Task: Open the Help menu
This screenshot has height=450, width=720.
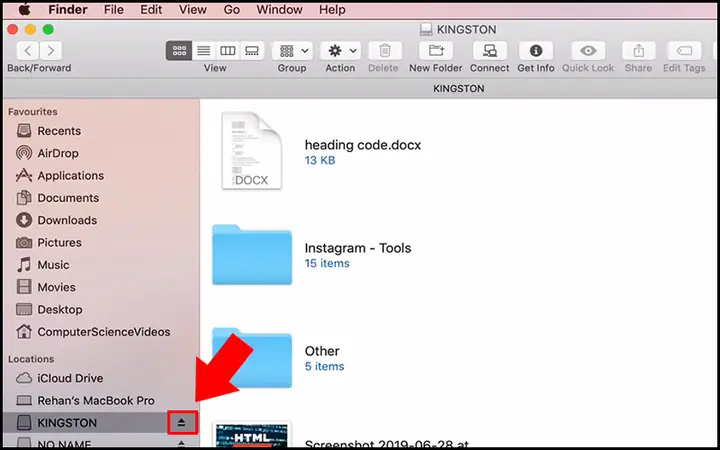Action: coord(332,10)
